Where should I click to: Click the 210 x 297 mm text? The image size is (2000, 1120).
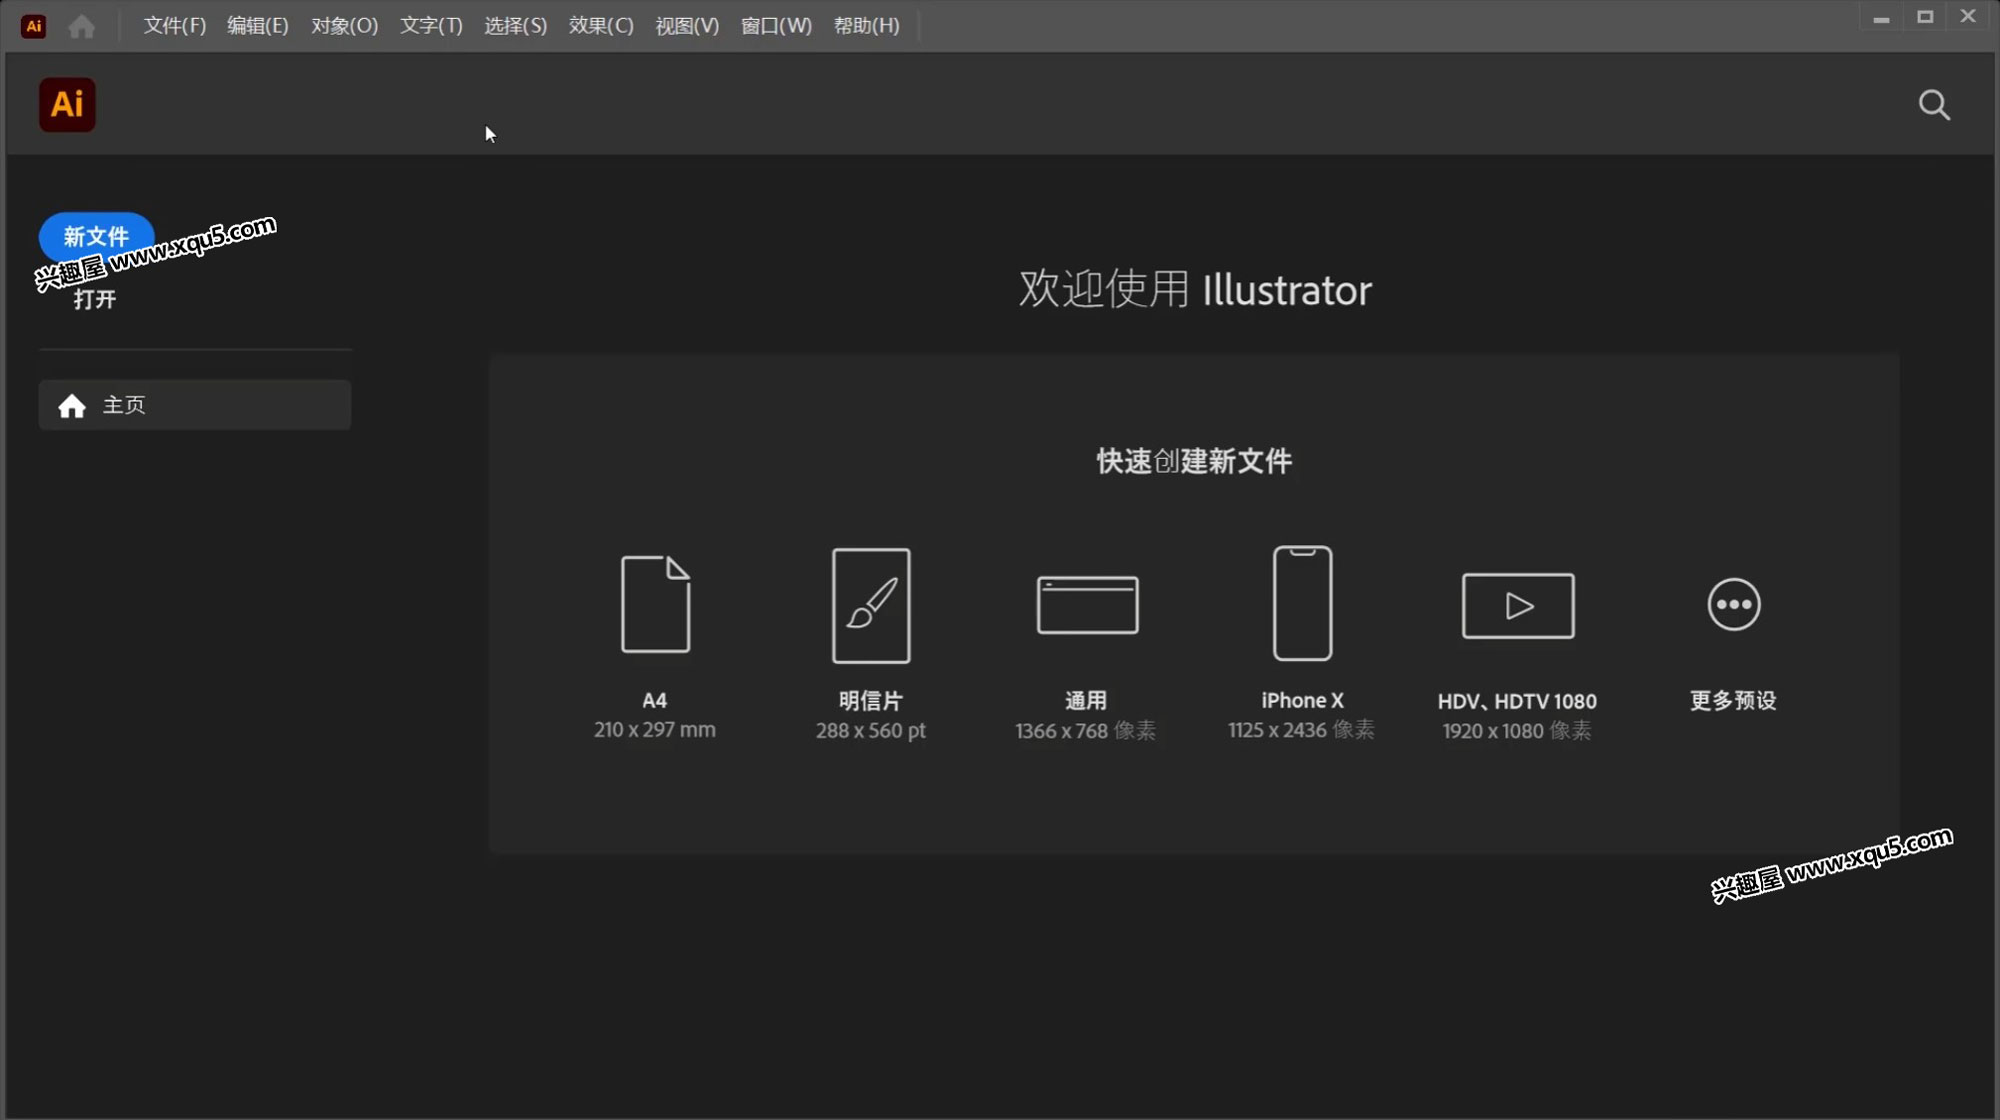(655, 730)
